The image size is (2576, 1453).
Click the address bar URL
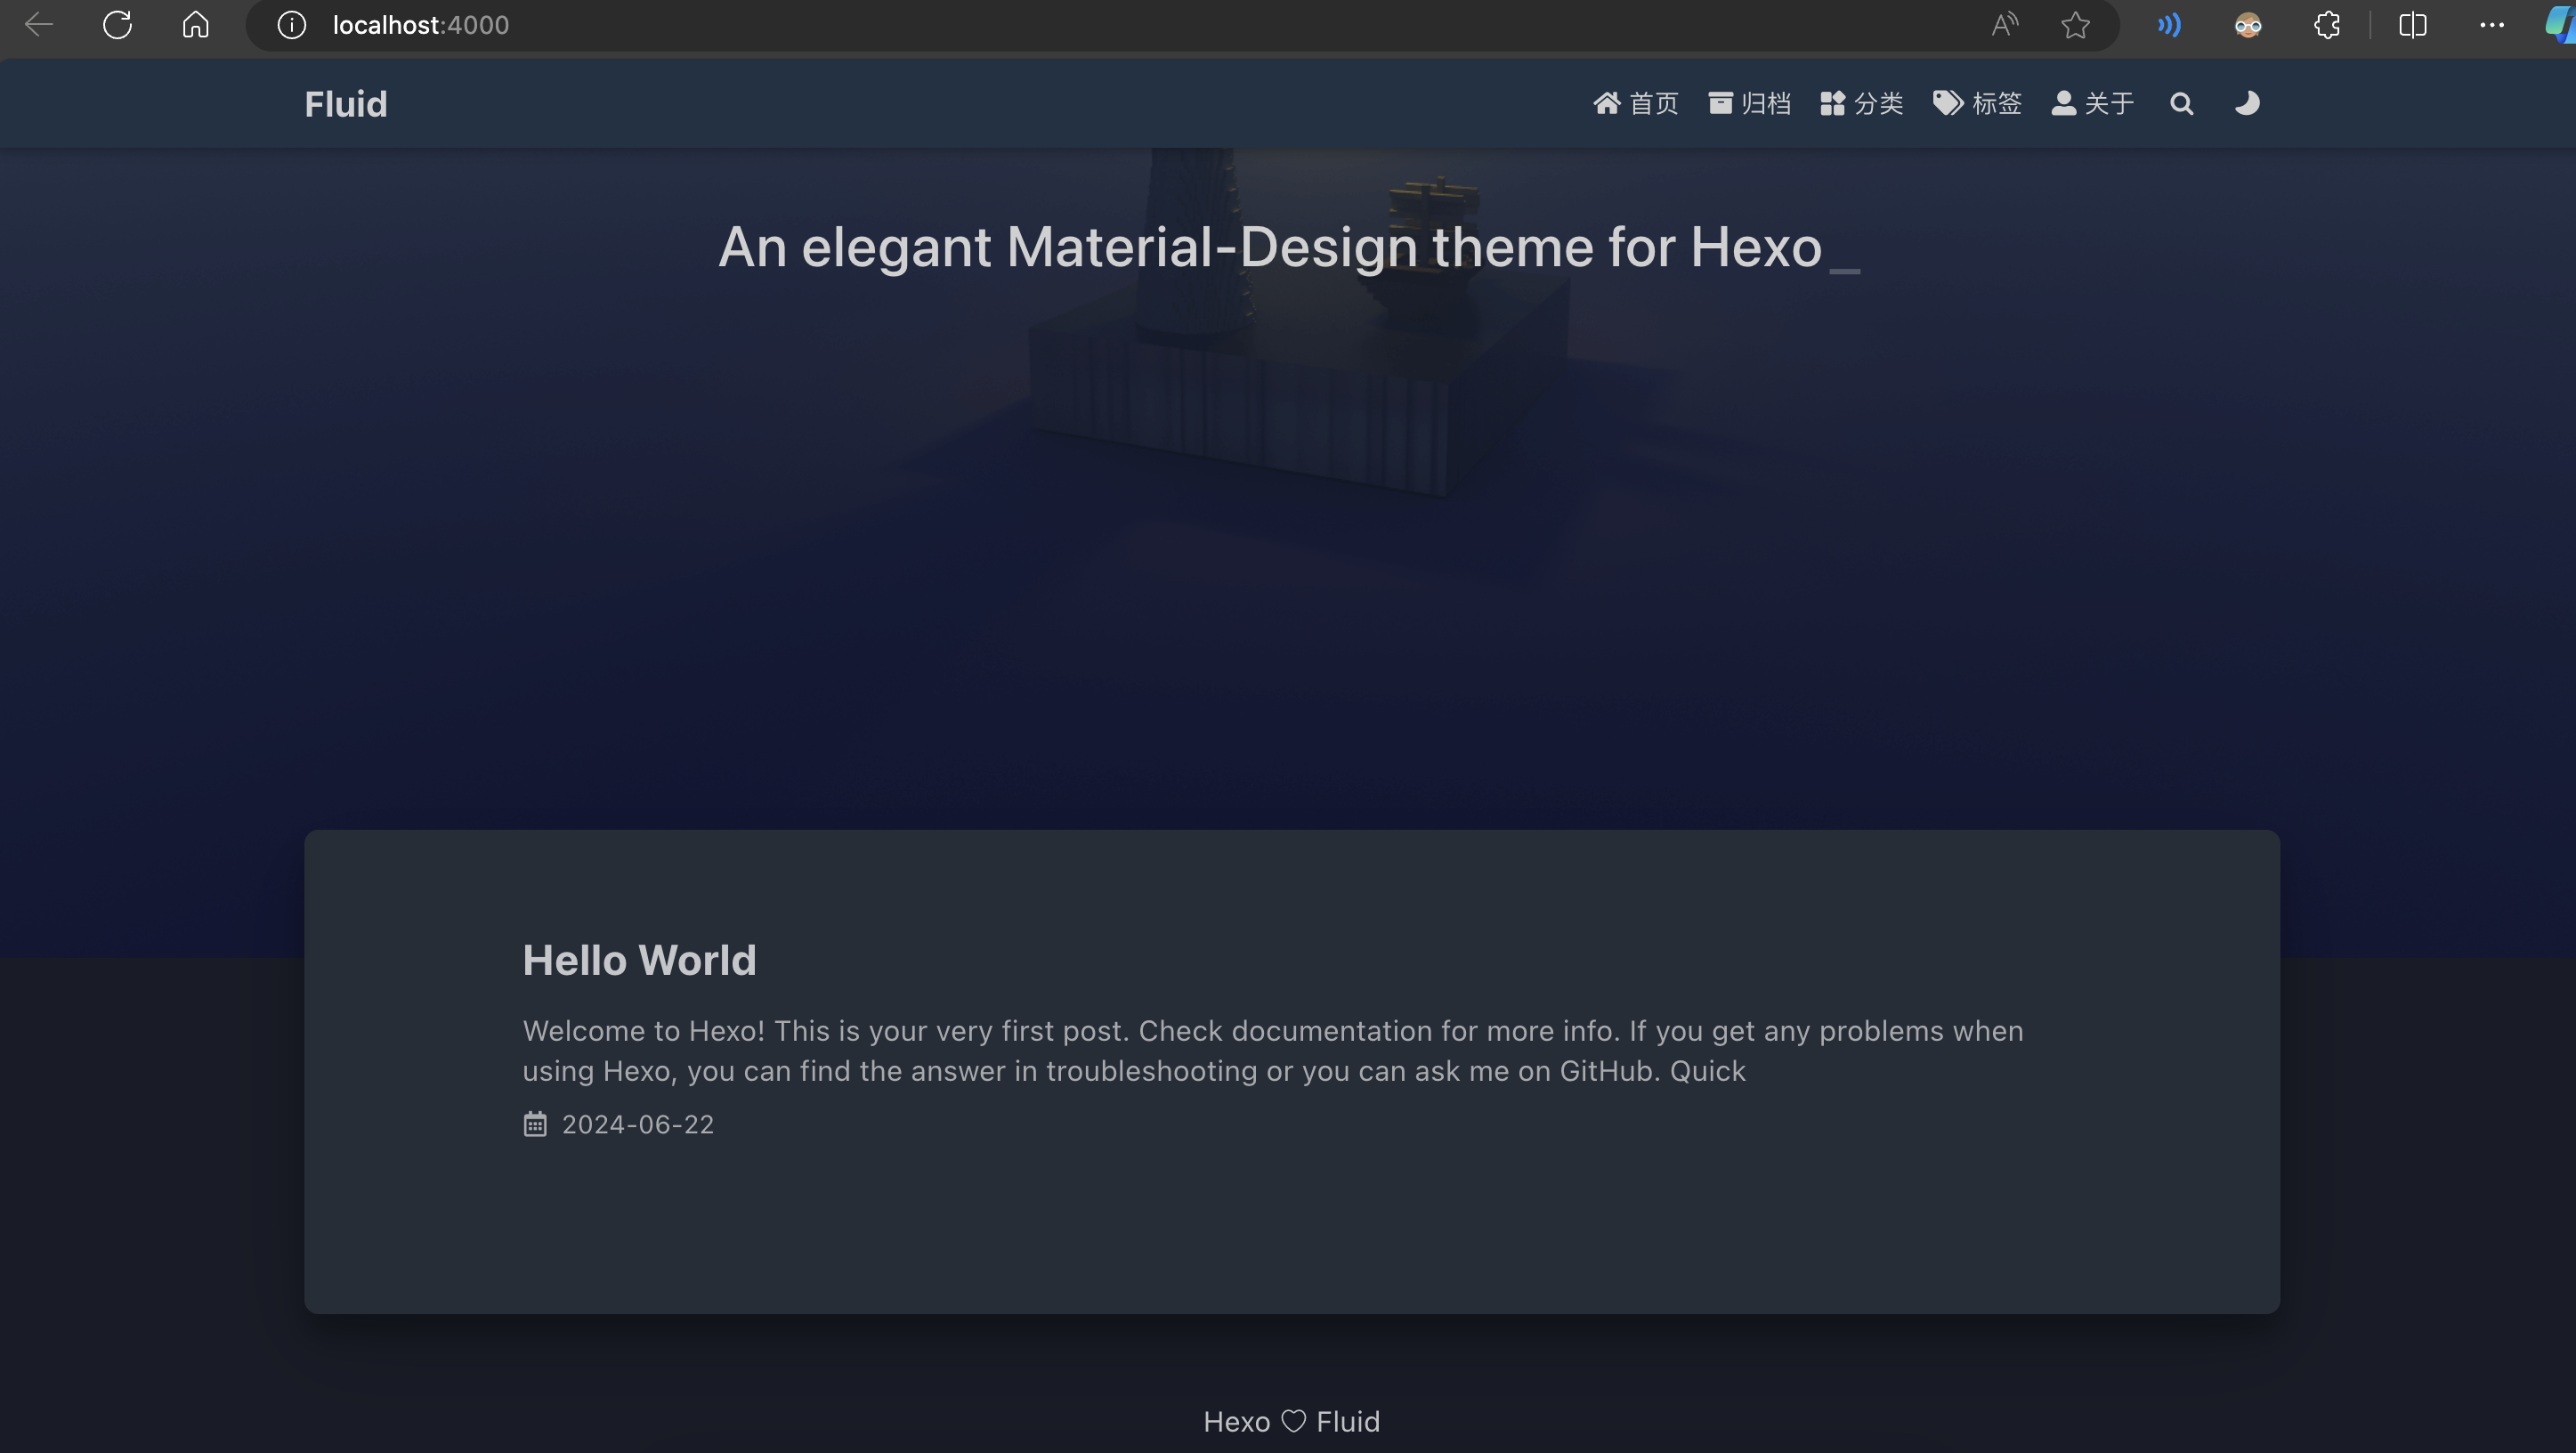pos(420,25)
